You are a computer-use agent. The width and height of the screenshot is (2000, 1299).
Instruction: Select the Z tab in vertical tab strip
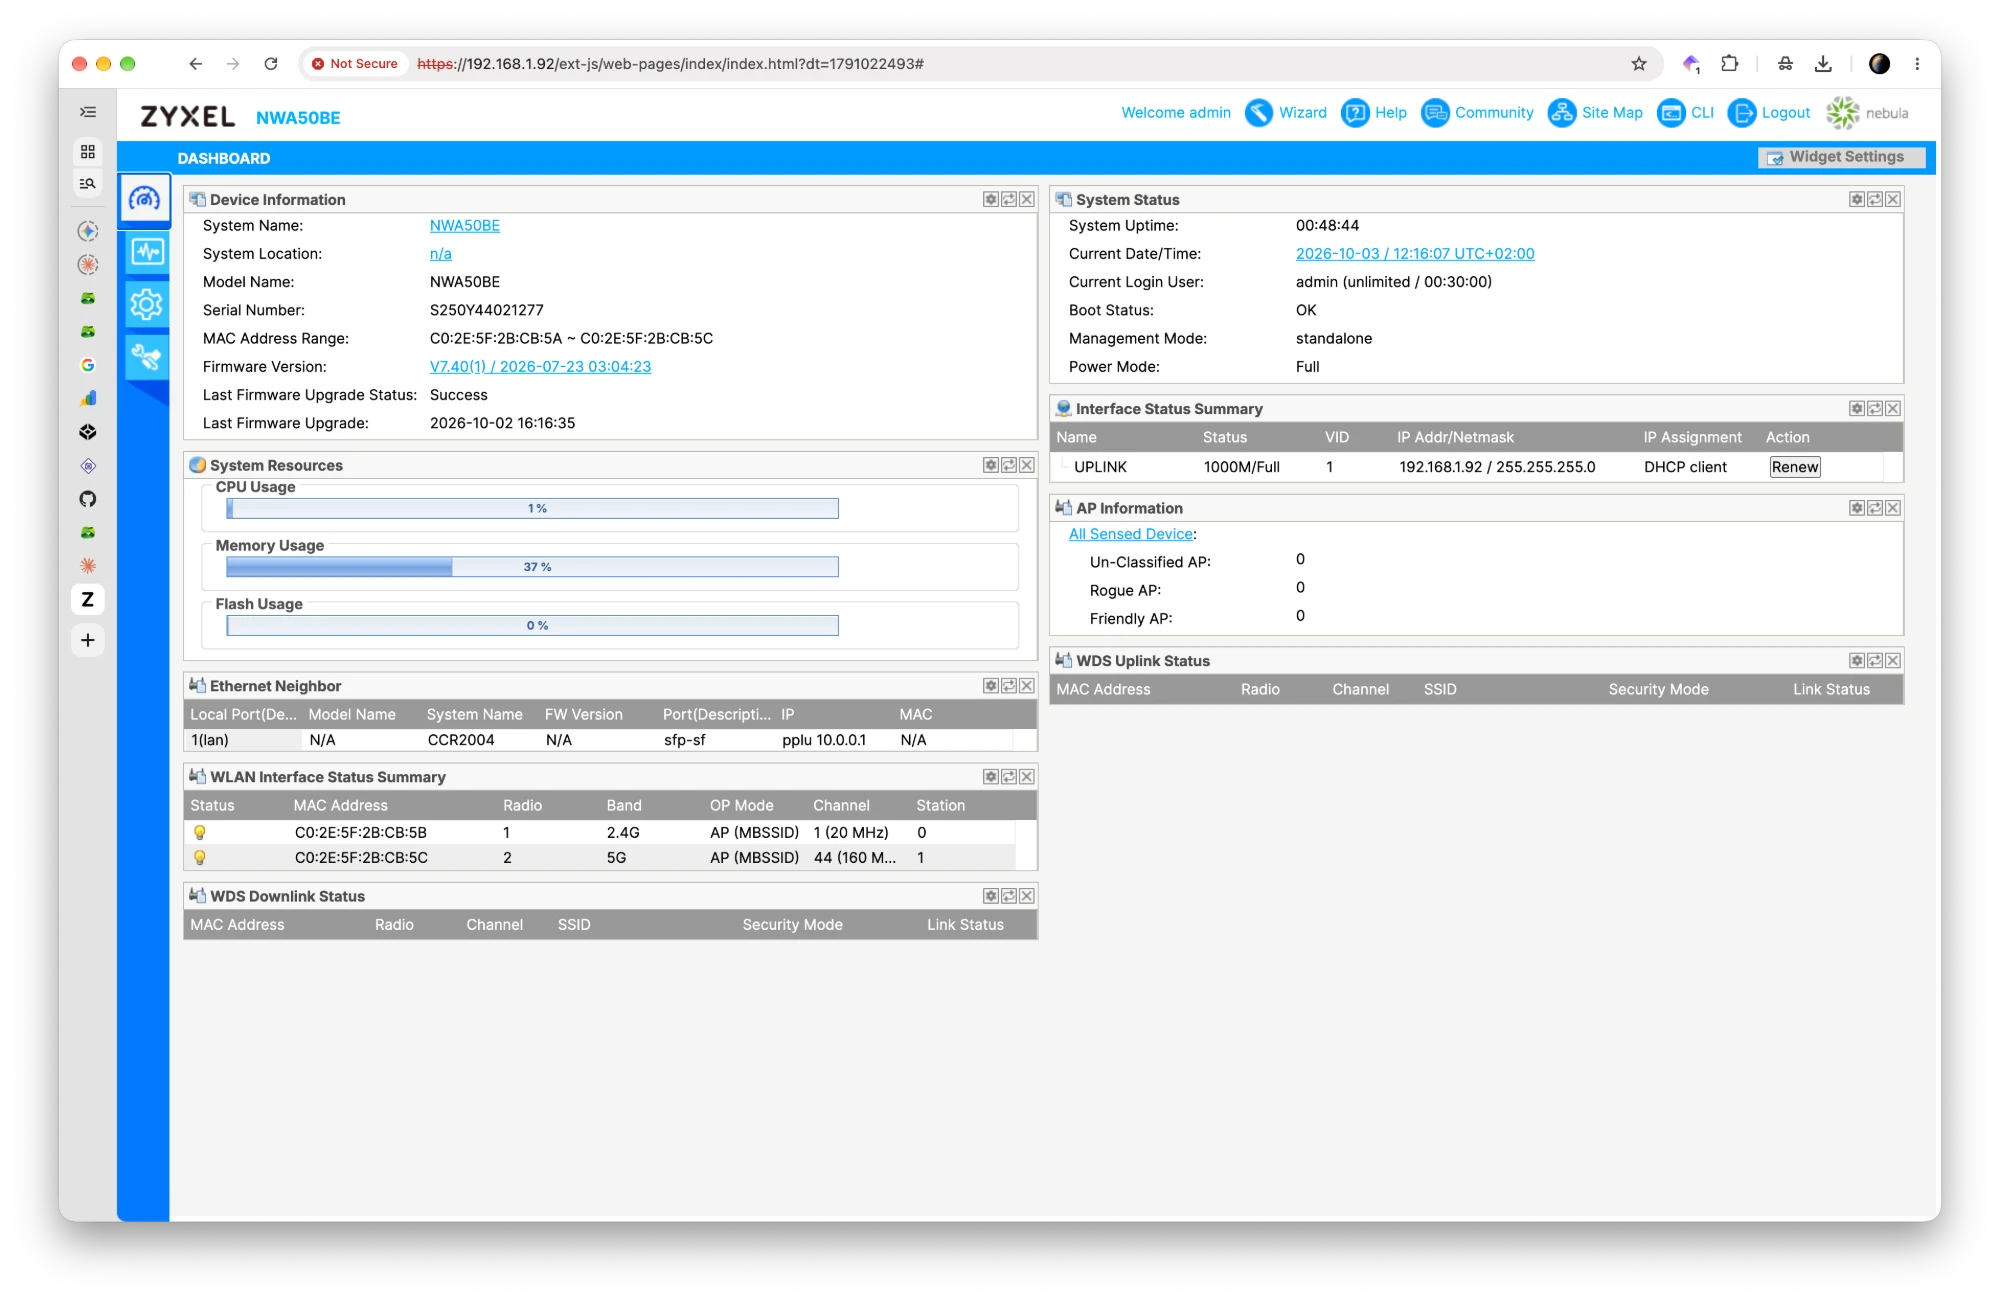88,599
